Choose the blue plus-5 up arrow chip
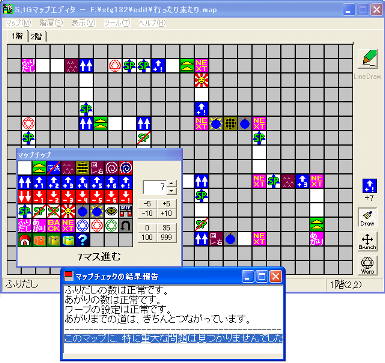Viewport: 385px width, 363px height. [97, 182]
